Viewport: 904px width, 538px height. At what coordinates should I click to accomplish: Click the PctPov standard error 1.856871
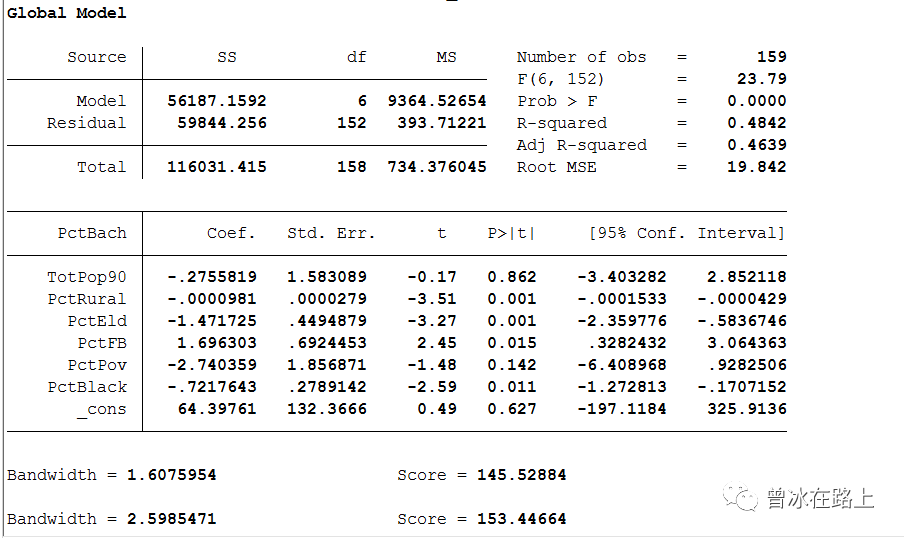[327, 364]
